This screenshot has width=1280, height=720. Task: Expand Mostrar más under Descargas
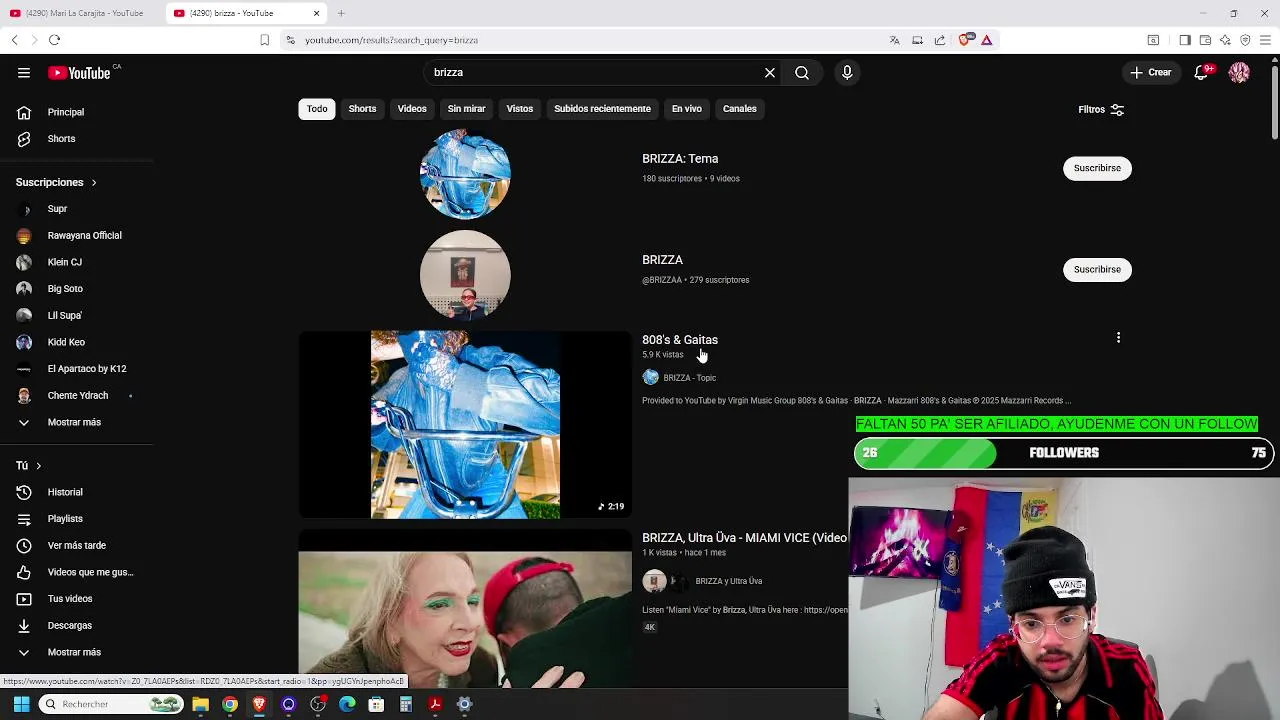[x=76, y=652]
